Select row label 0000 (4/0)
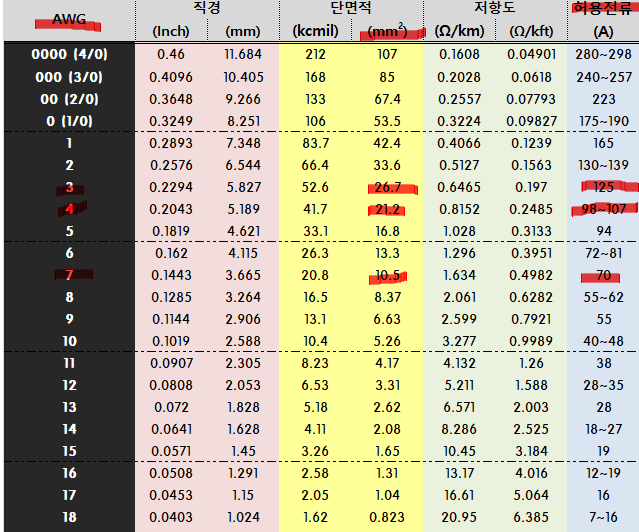The width and height of the screenshot is (639, 532). click(x=69, y=54)
